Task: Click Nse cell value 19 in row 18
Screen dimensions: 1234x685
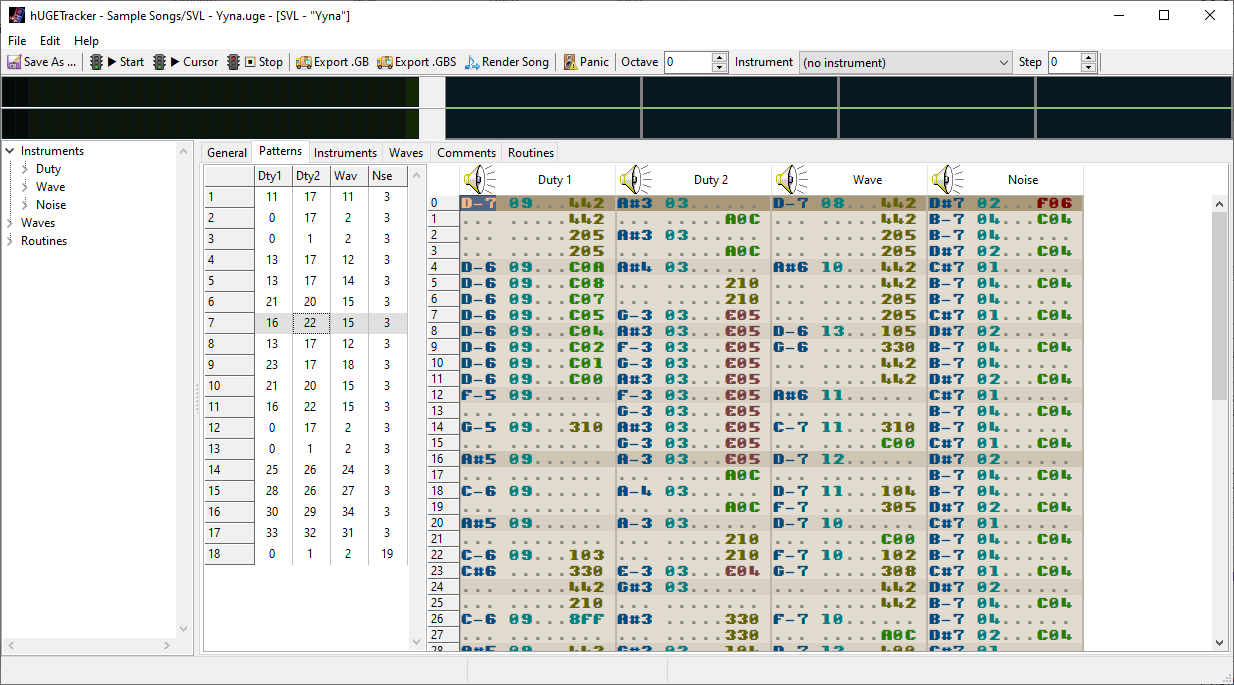Action: [387, 554]
